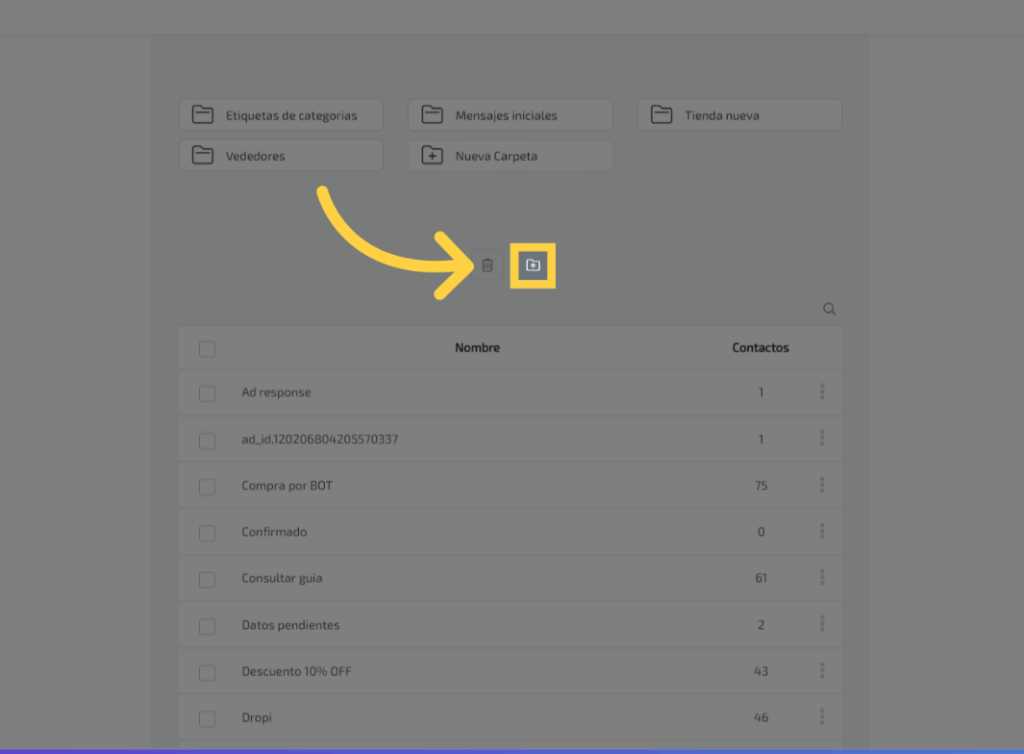Select the Confirmado row checkbox

[x=207, y=533]
